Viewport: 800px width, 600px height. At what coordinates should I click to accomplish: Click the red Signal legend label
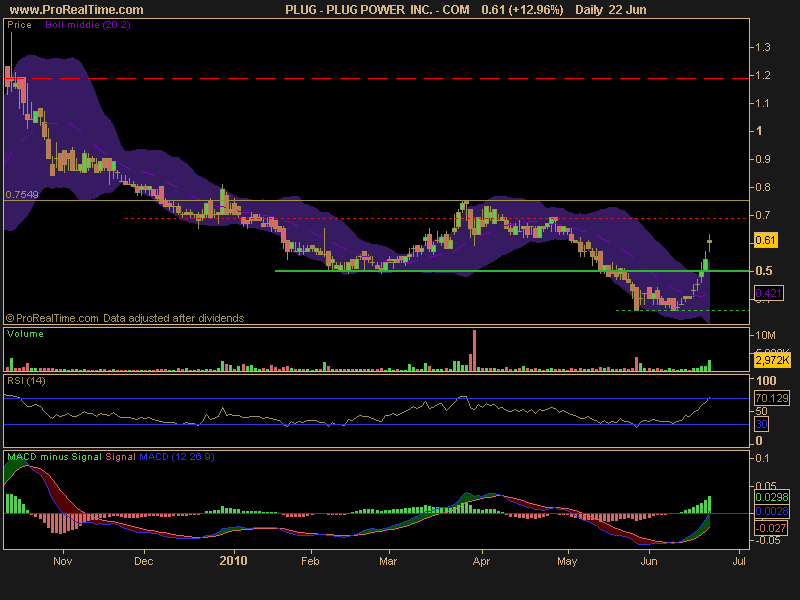click(120, 457)
